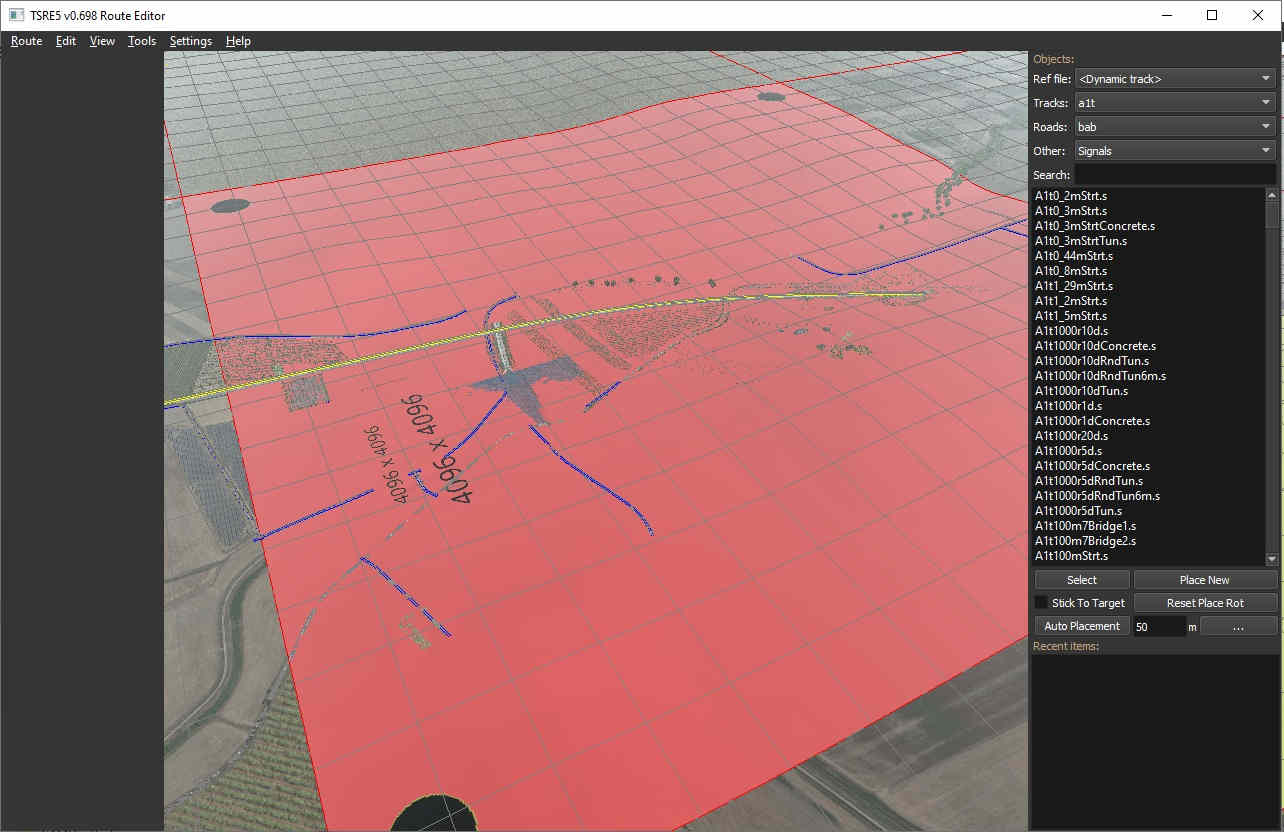The image size is (1284, 832).
Task: Click the object Search field
Action: coord(1174,175)
